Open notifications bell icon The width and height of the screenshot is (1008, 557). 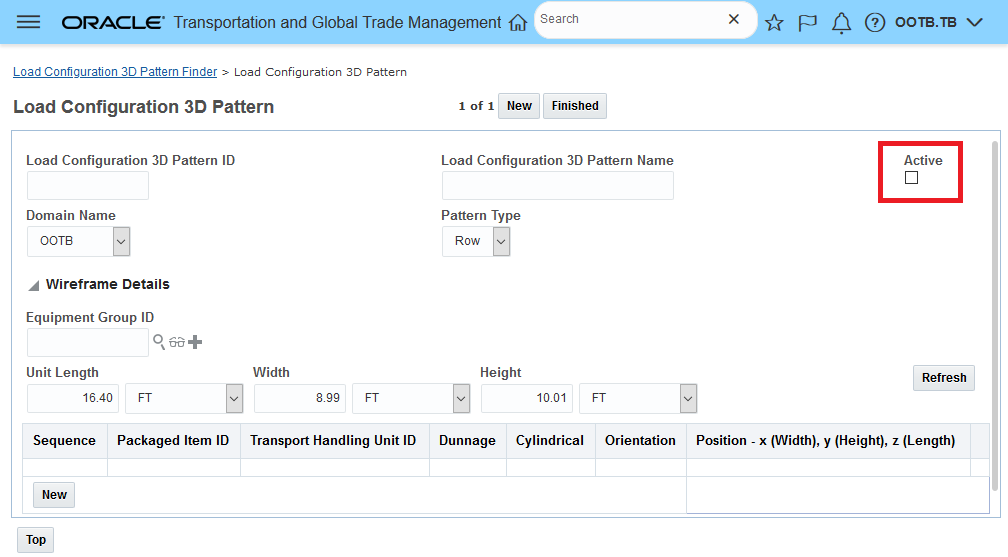pos(842,22)
